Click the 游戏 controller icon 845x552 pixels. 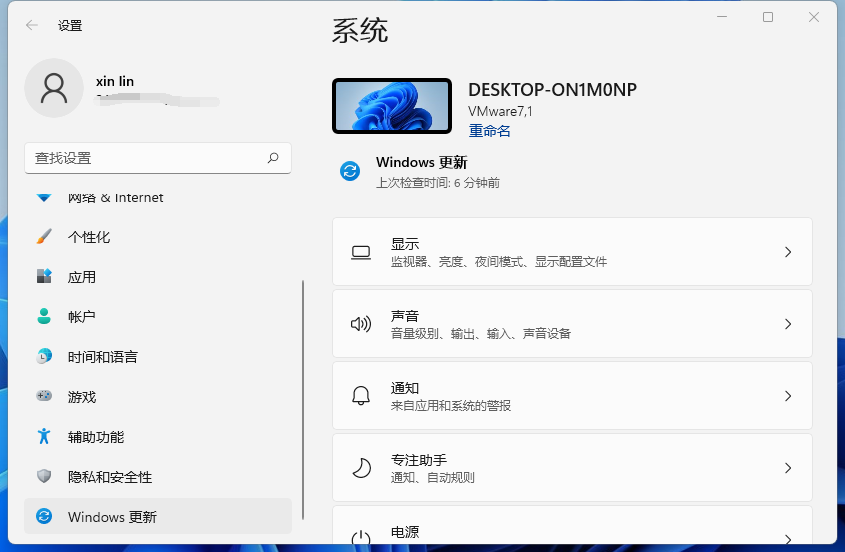pyautogui.click(x=44, y=396)
